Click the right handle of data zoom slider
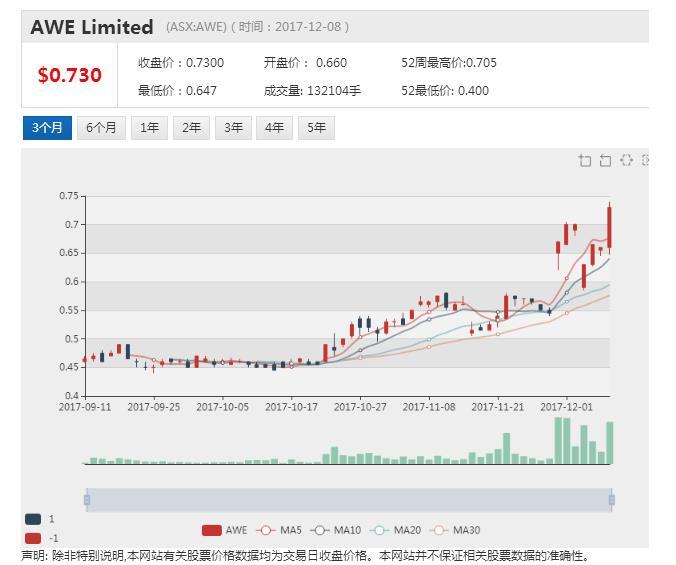This screenshot has height=565, width=676. pos(611,499)
